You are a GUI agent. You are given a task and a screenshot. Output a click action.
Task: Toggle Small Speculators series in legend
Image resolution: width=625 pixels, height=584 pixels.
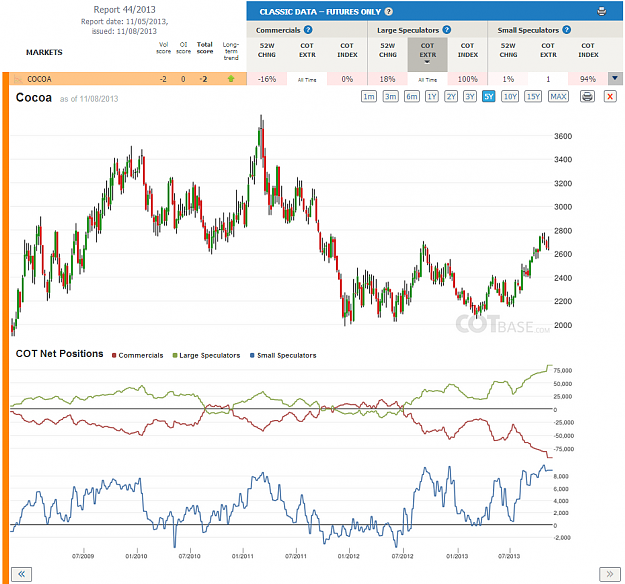coord(283,355)
